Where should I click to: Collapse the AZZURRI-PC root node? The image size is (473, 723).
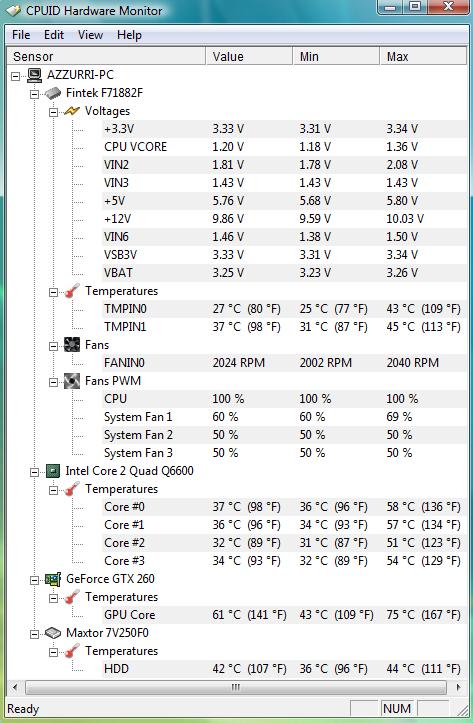click(x=16, y=76)
